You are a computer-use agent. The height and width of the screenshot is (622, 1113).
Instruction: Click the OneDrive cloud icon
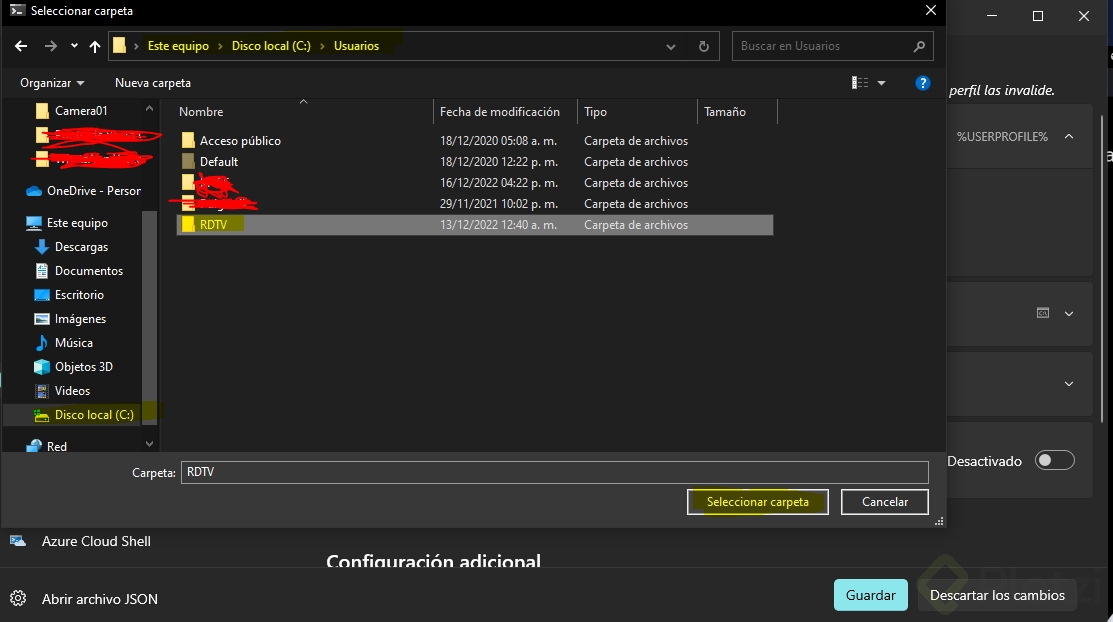pos(33,191)
